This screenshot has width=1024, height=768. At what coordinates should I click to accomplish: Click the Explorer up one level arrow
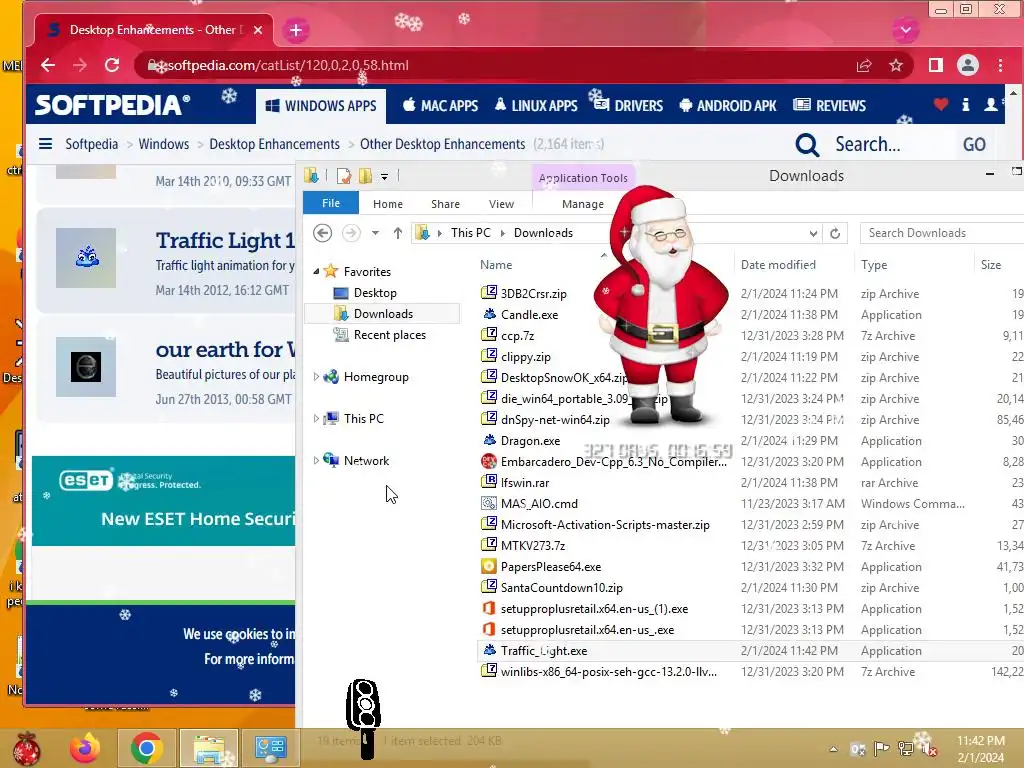click(398, 233)
